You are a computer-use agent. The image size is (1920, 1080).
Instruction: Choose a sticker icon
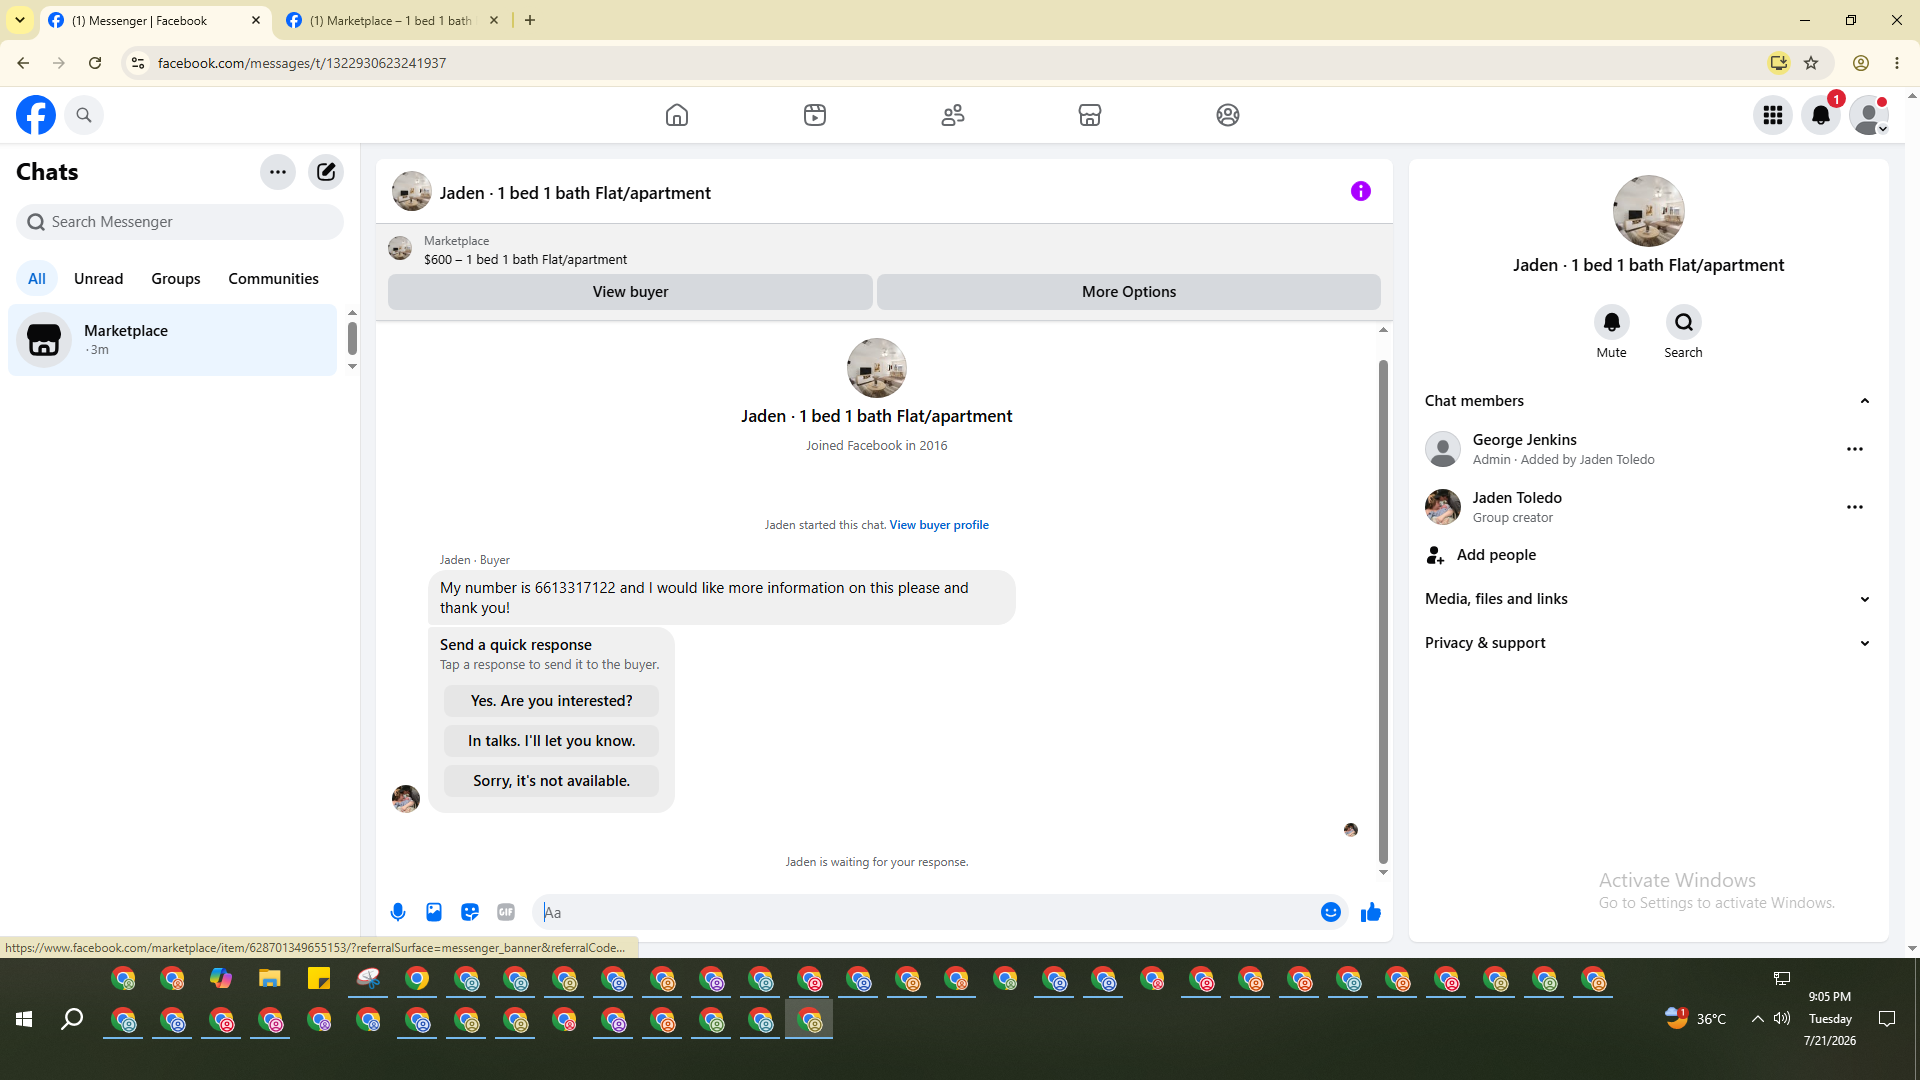point(470,912)
